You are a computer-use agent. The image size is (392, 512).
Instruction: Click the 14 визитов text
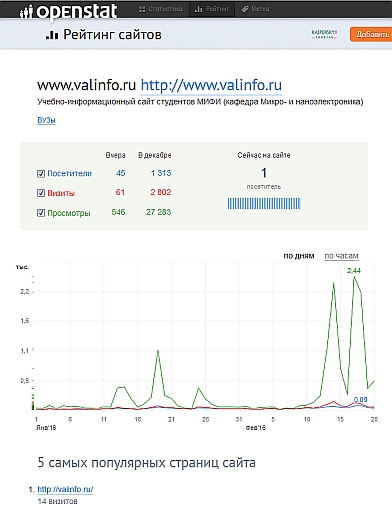coord(58,501)
